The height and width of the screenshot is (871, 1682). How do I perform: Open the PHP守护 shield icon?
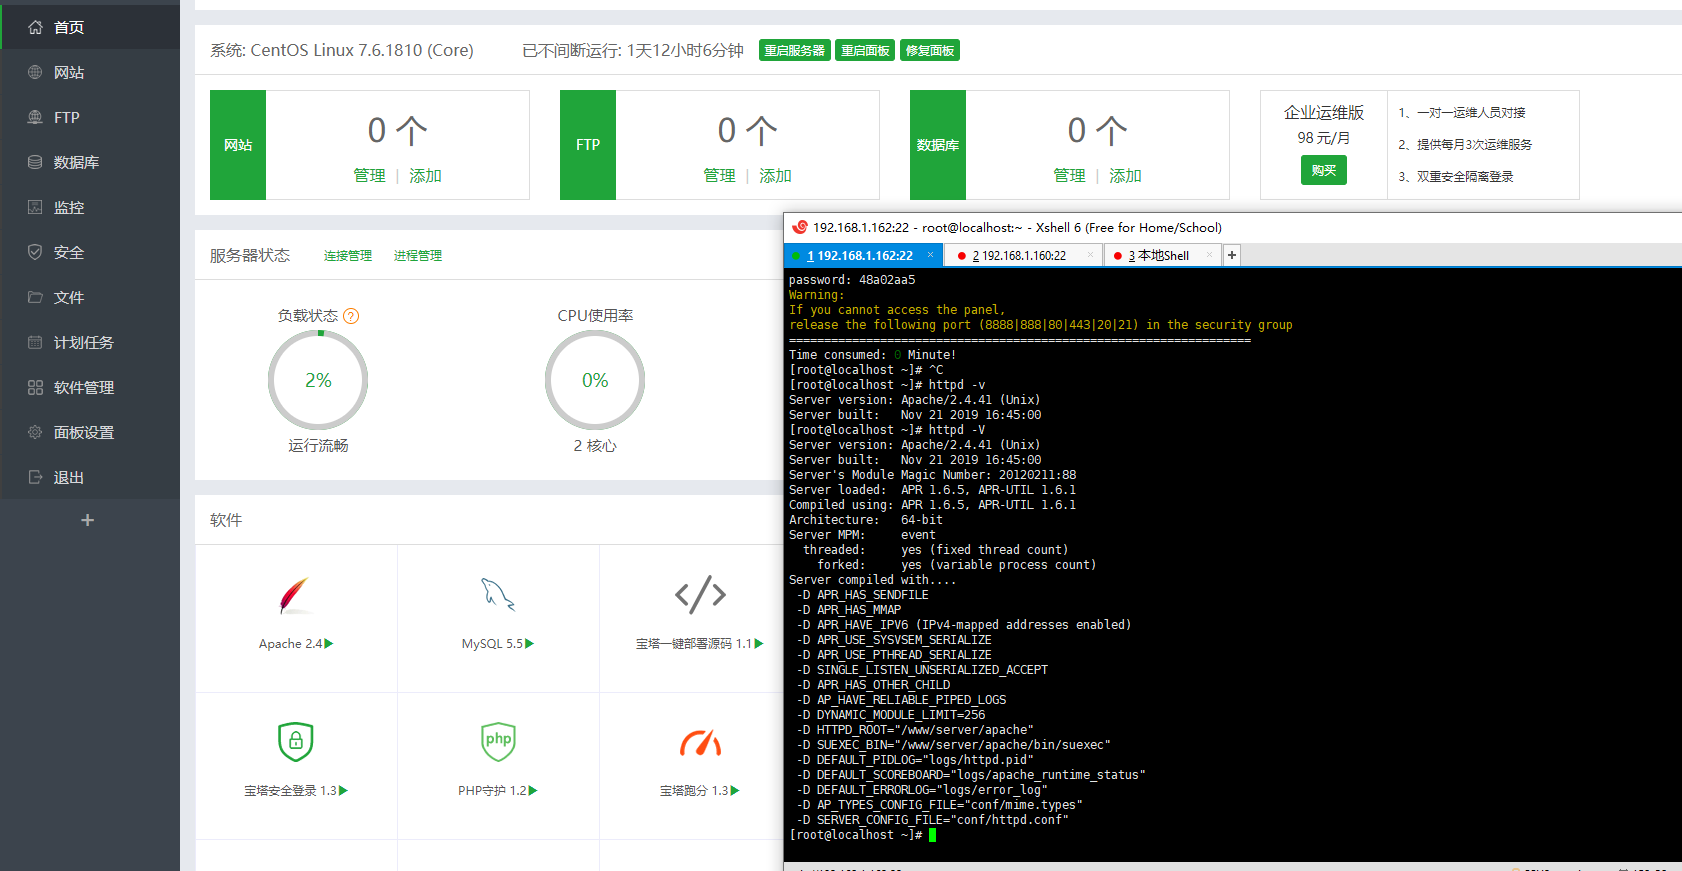(498, 741)
